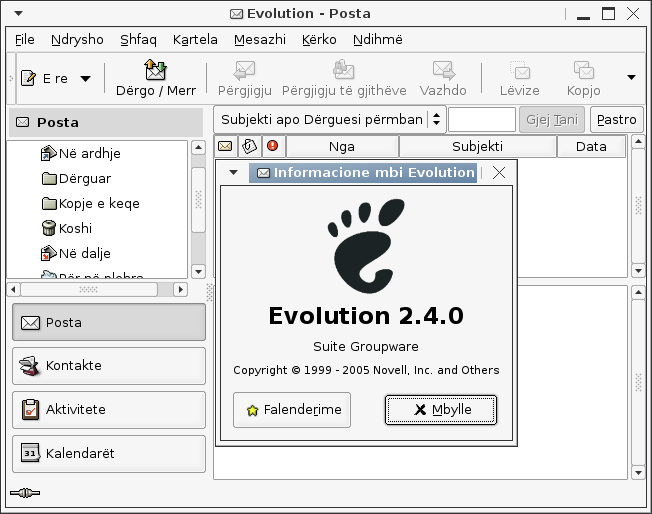
Task: Open the File menu
Action: click(x=25, y=40)
